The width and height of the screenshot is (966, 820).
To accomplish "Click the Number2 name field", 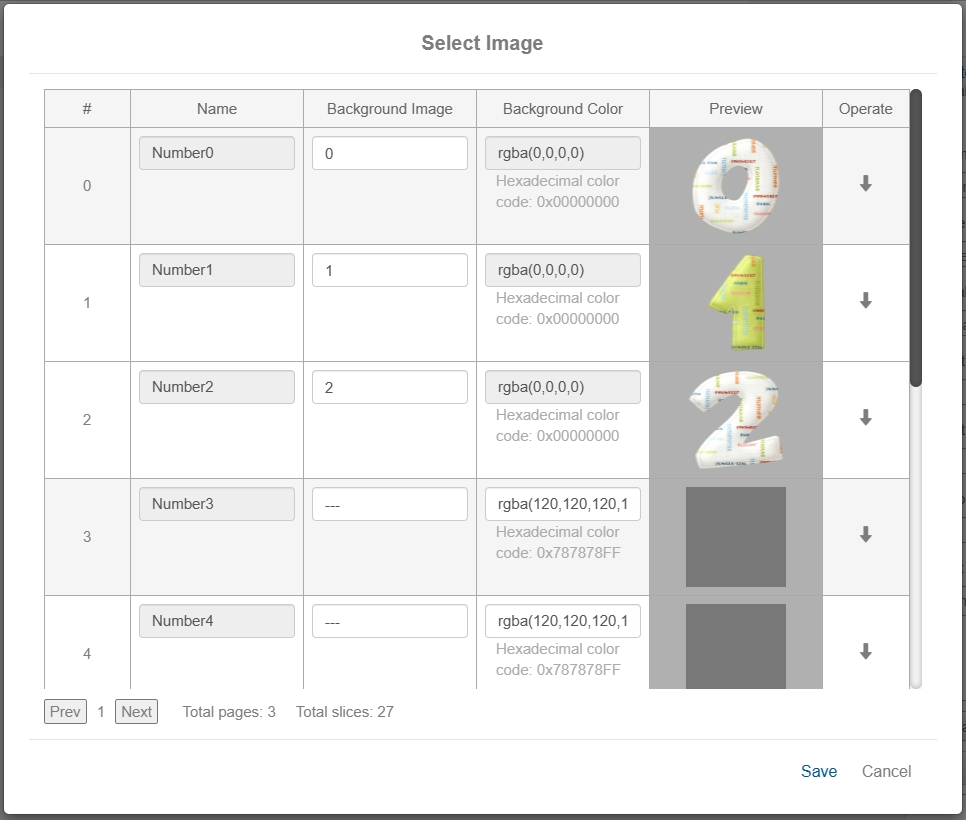I will 217,387.
